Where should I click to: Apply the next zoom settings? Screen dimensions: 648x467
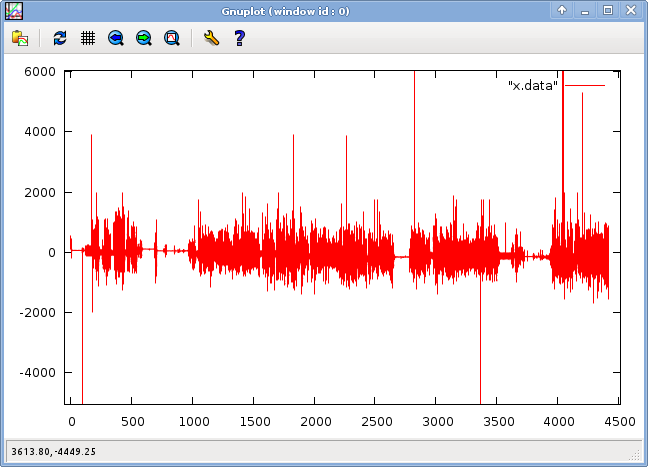pyautogui.click(x=144, y=38)
